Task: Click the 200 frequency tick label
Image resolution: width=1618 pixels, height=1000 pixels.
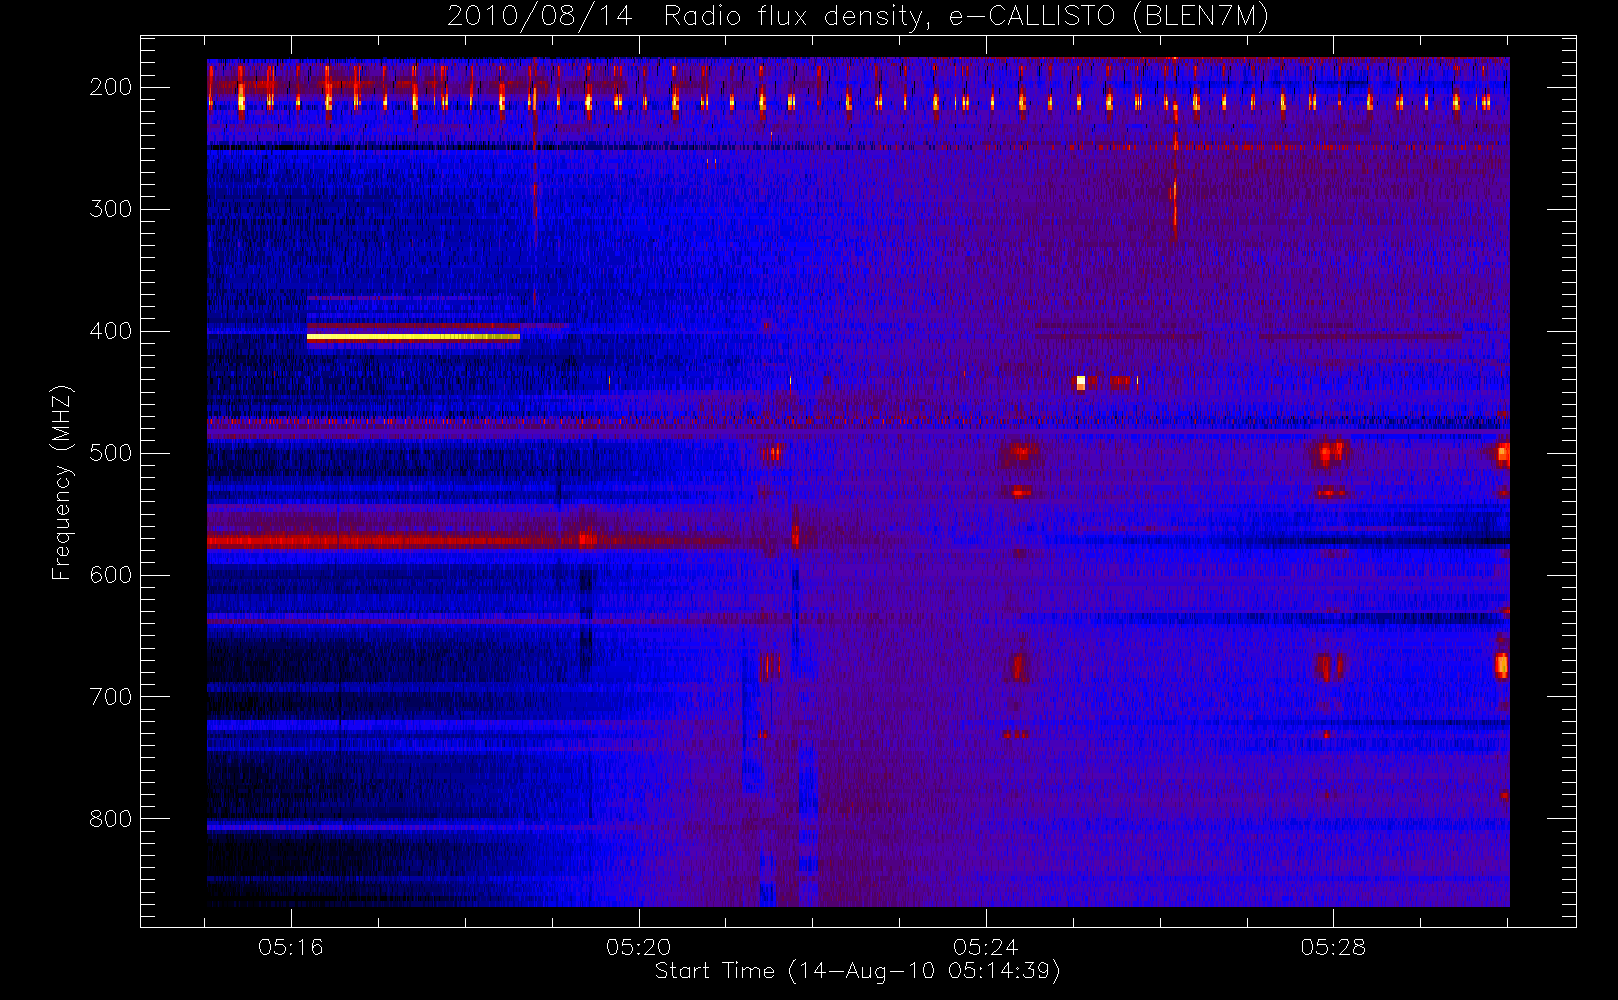Action: (x=110, y=87)
